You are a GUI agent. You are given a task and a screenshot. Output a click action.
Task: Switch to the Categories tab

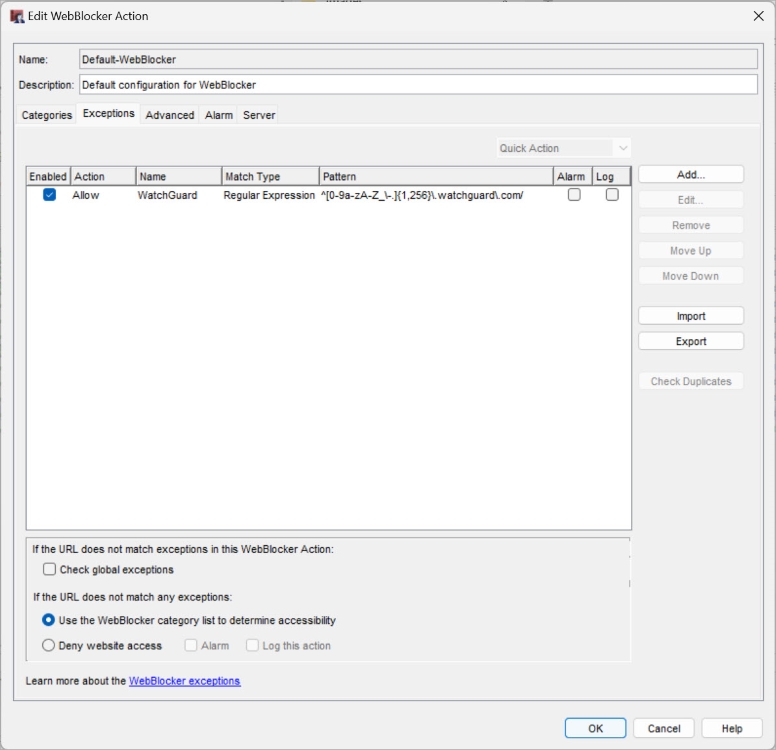[47, 115]
